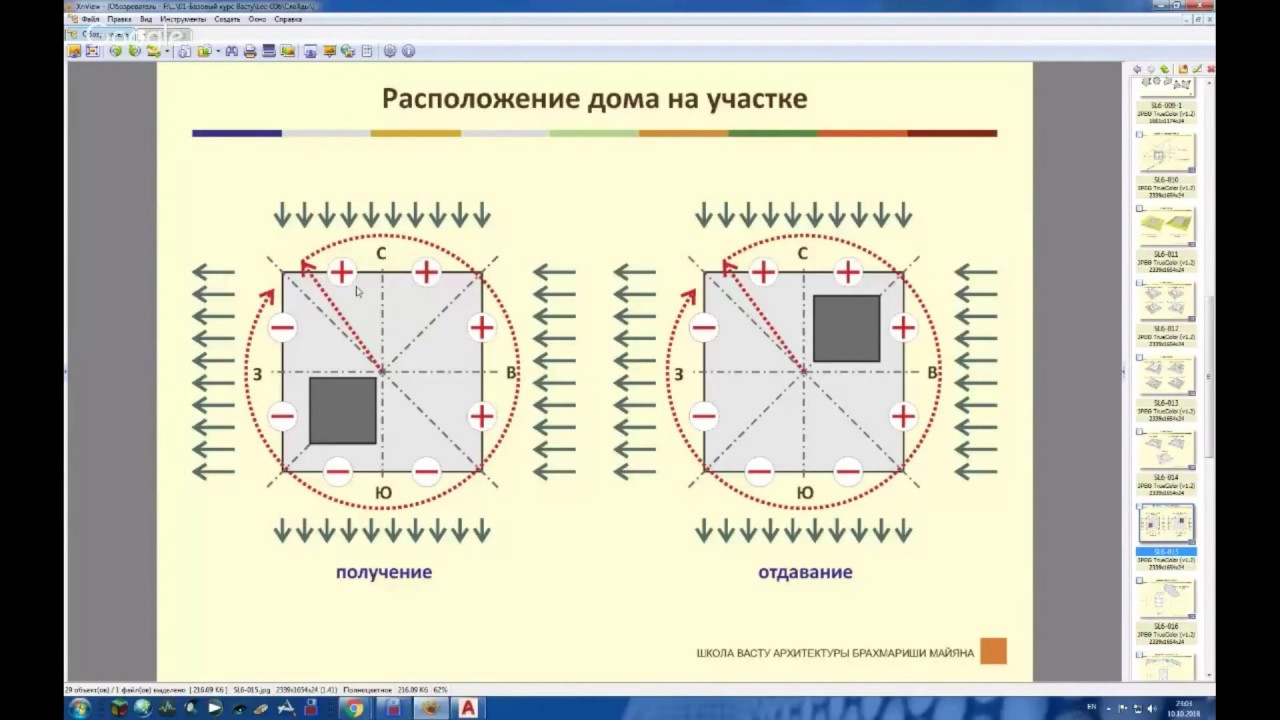Screen dimensions: 1280x720
Task: Expand the dropdown arrow beside the copy-to-folder icon
Action: tap(218, 51)
